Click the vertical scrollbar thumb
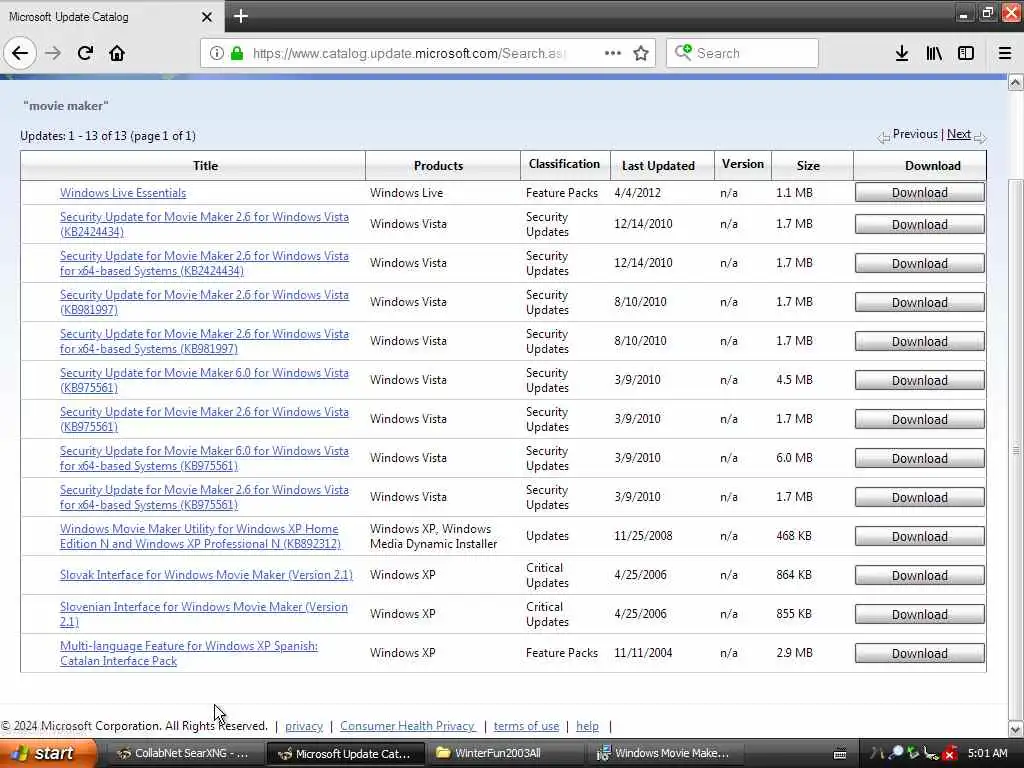The height and width of the screenshot is (768, 1024). (1016, 449)
